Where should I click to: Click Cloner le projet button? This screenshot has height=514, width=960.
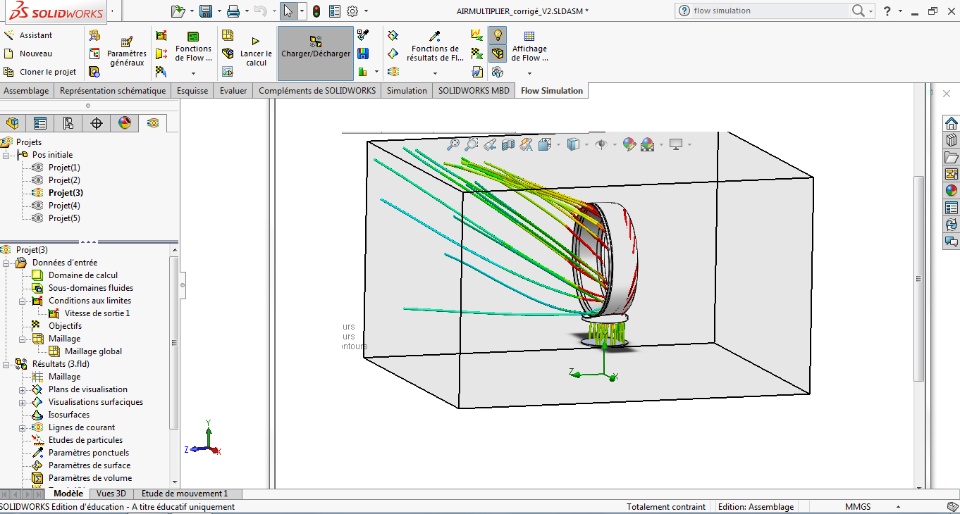pyautogui.click(x=40, y=72)
